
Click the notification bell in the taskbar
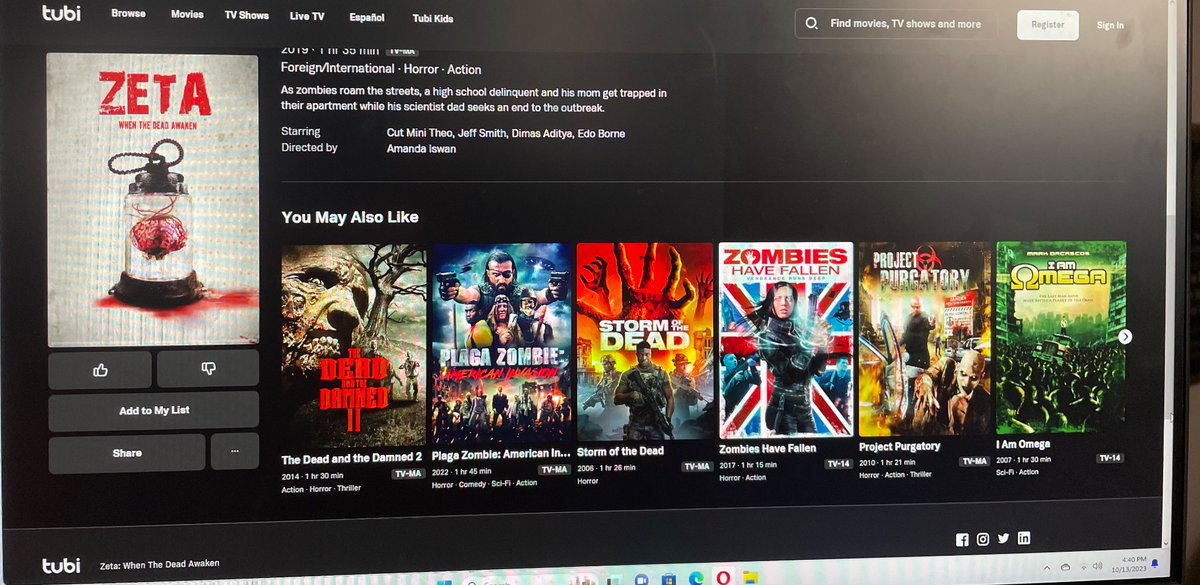1154,565
